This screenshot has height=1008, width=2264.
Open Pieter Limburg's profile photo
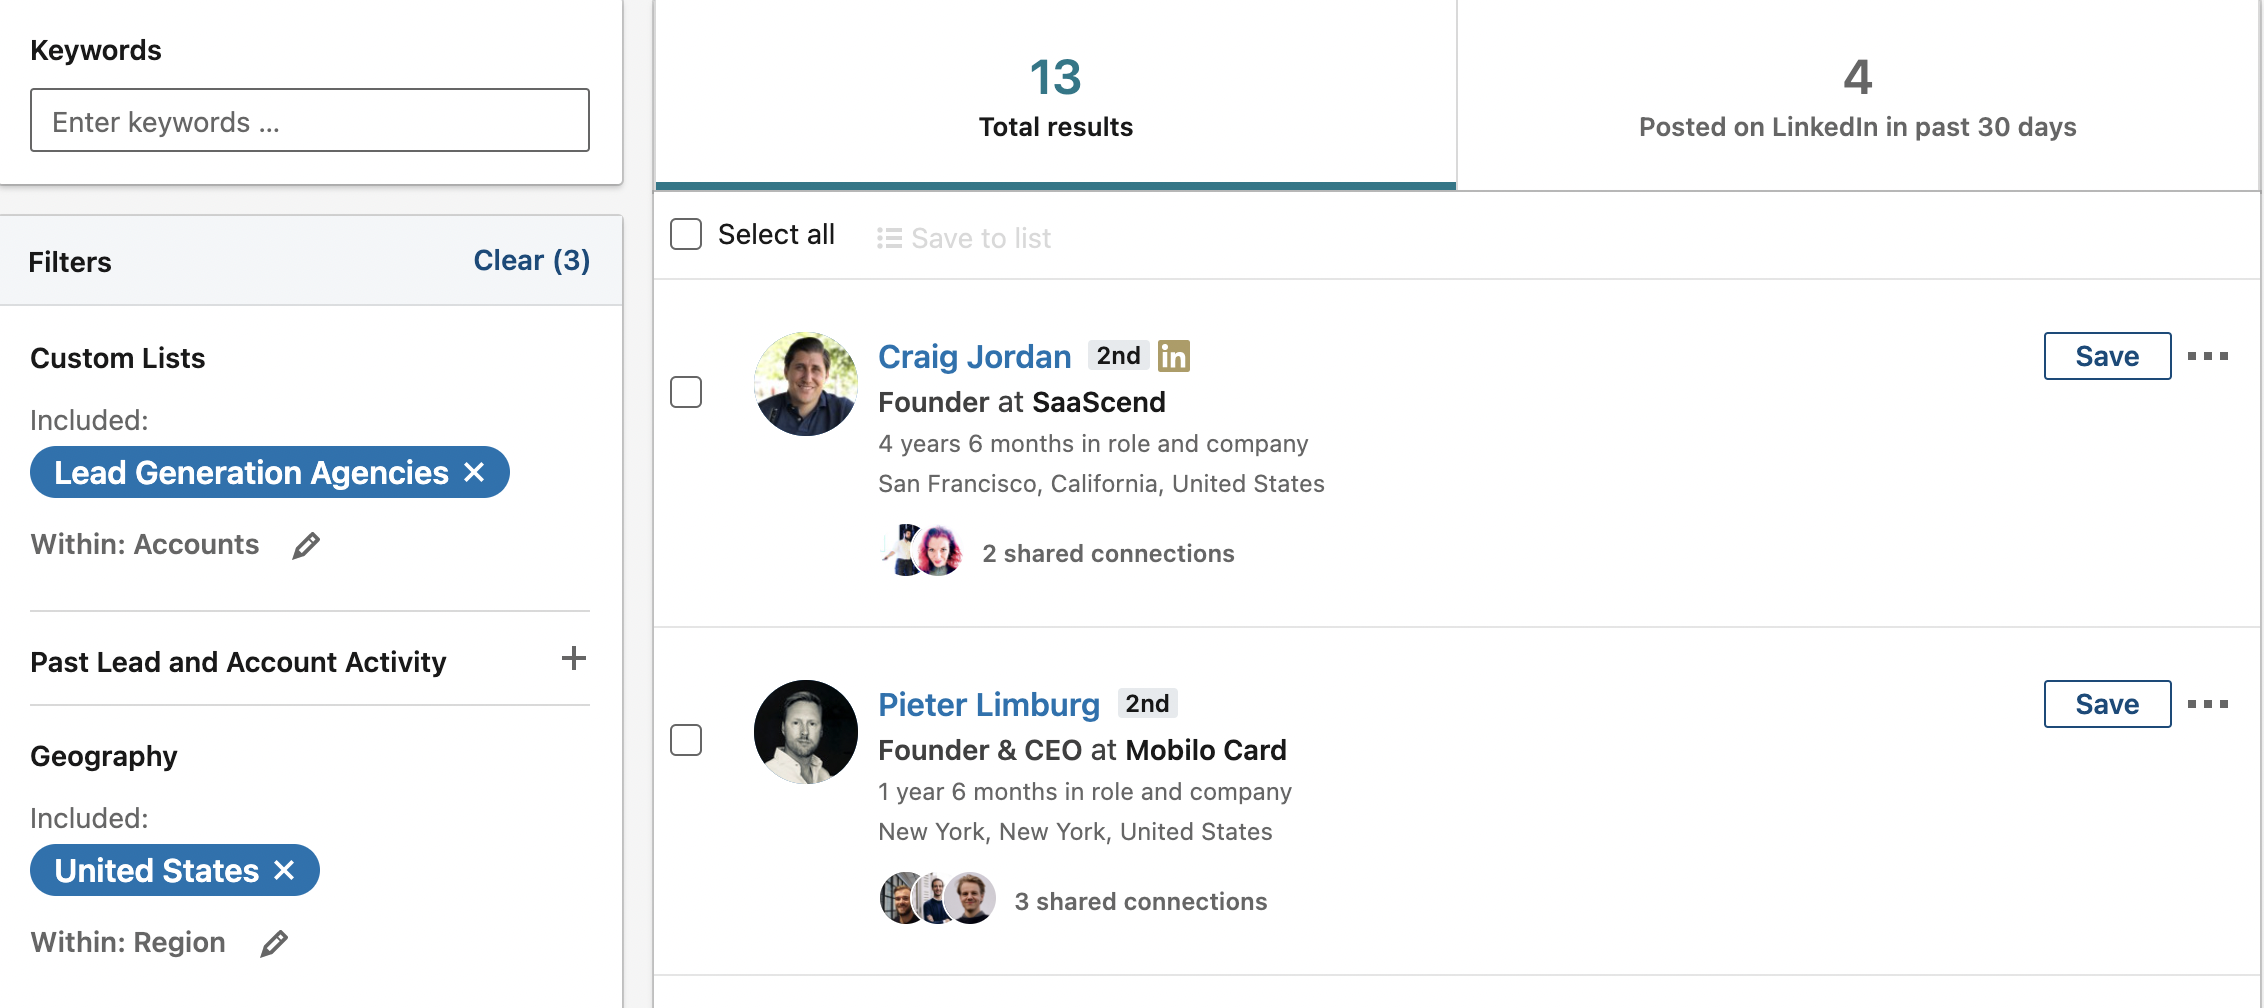(806, 732)
